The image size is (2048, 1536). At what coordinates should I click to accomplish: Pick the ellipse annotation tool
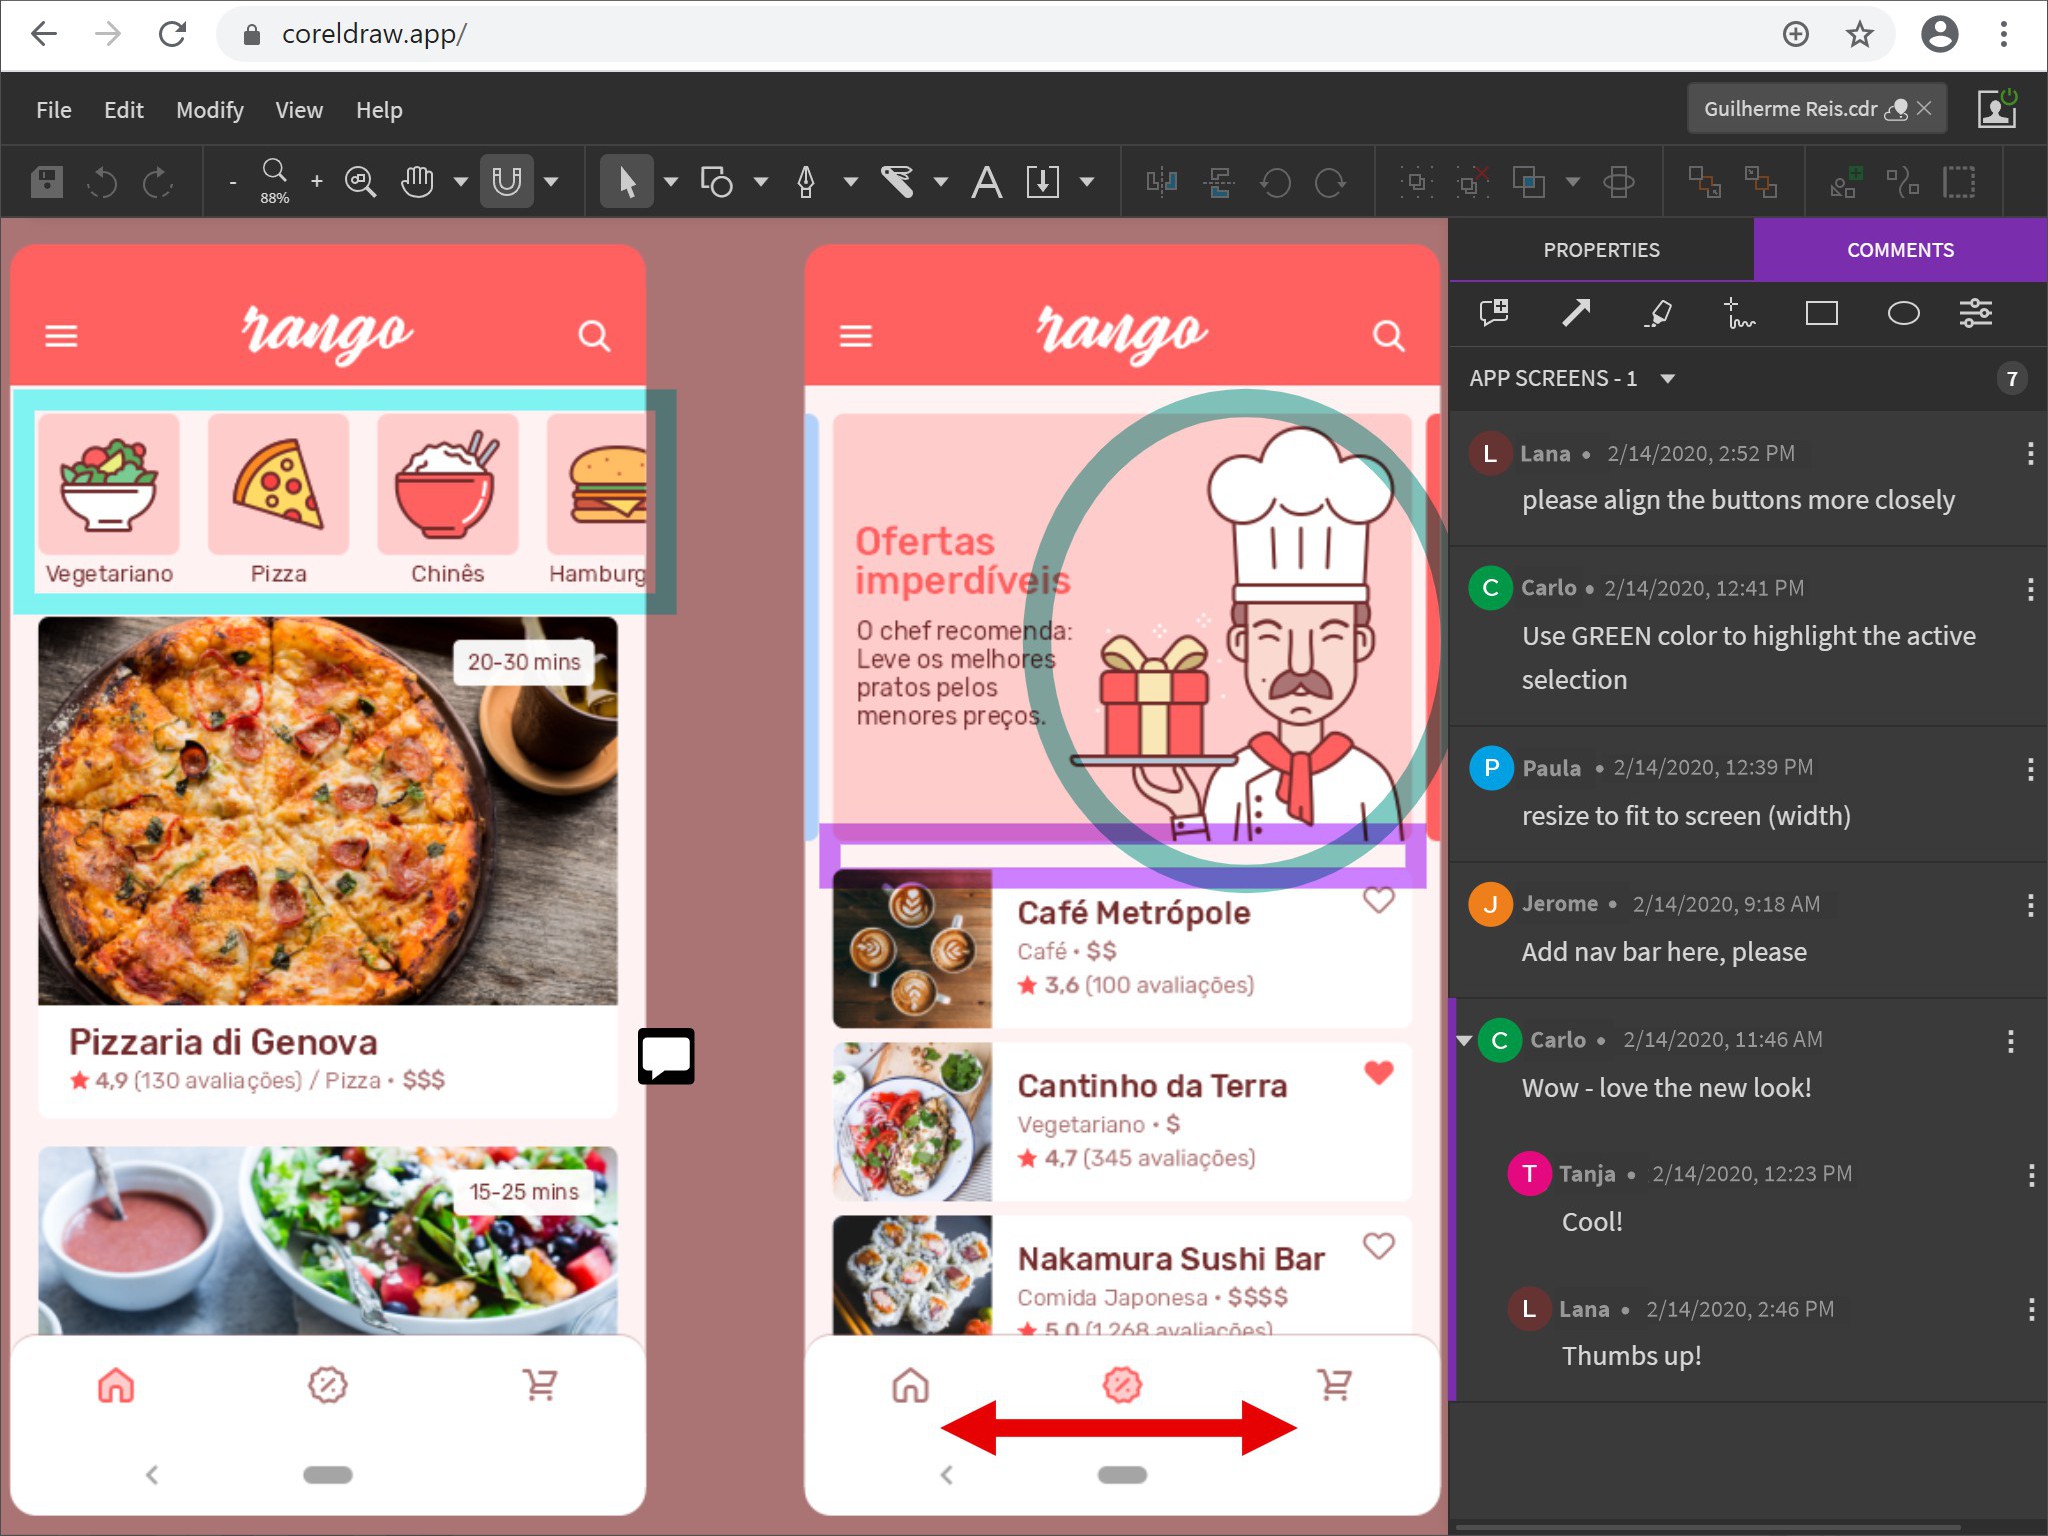click(x=1903, y=314)
